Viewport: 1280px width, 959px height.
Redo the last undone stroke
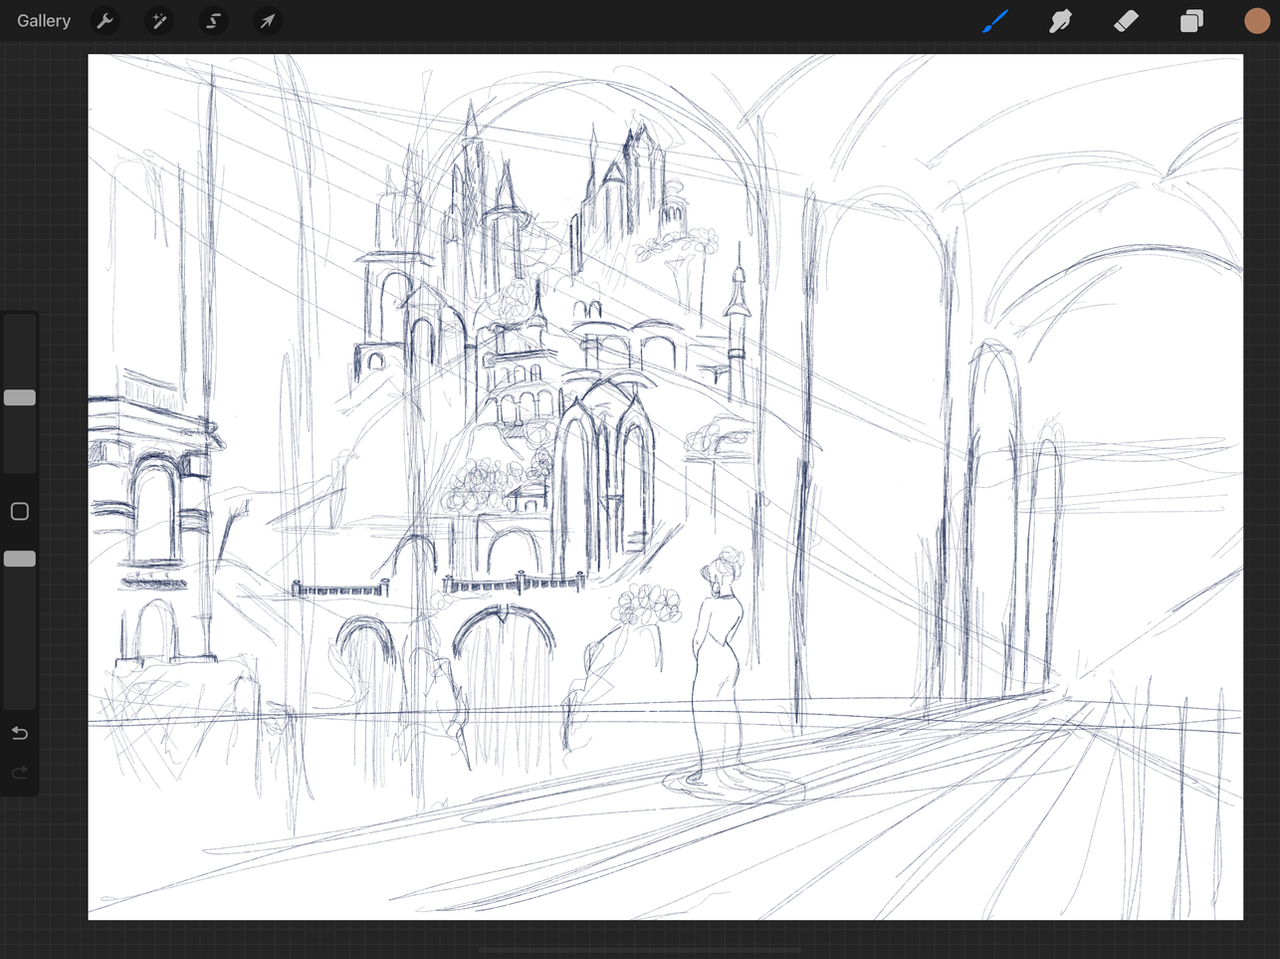[x=19, y=773]
